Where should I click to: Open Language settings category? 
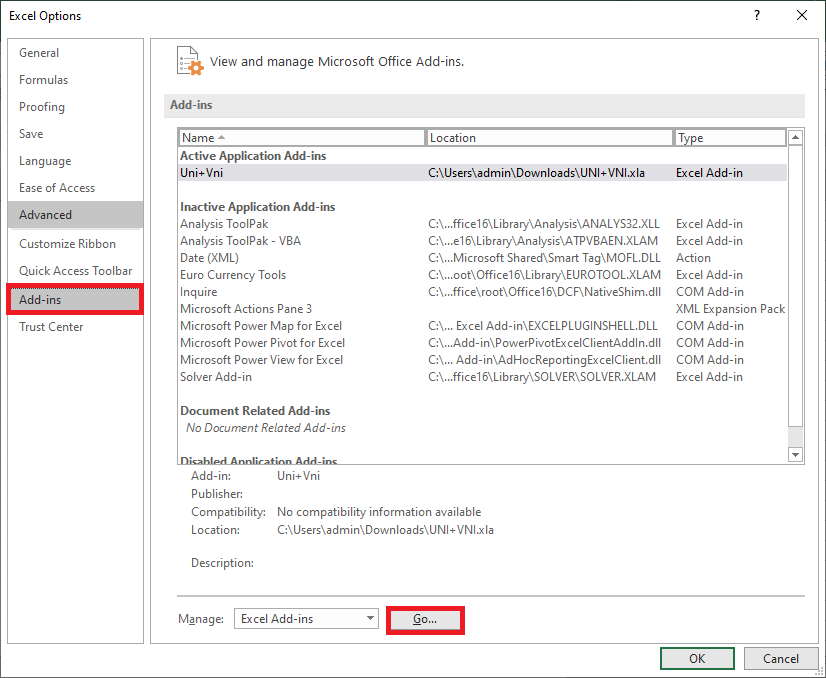click(75, 161)
